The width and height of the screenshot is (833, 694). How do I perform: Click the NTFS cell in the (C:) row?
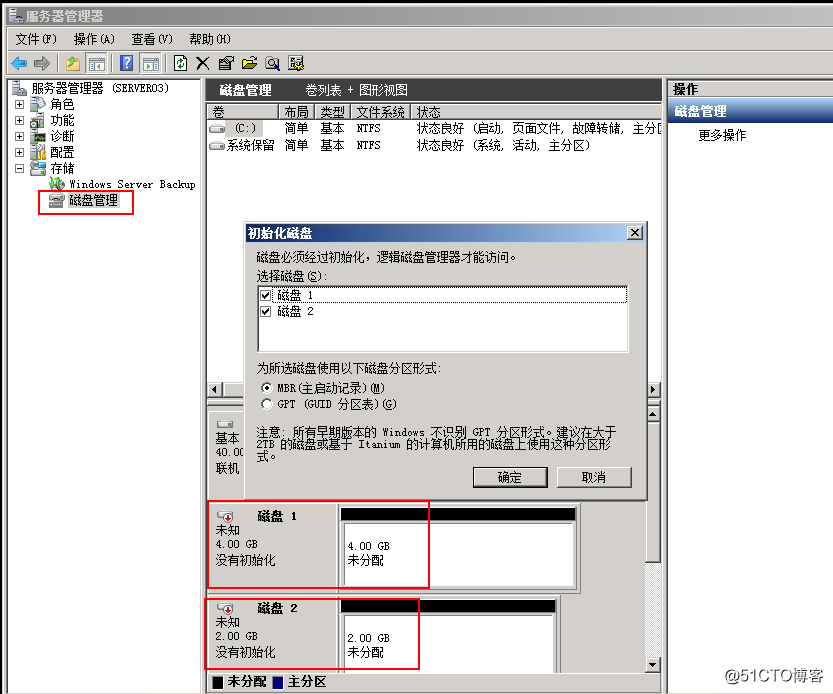[368, 129]
